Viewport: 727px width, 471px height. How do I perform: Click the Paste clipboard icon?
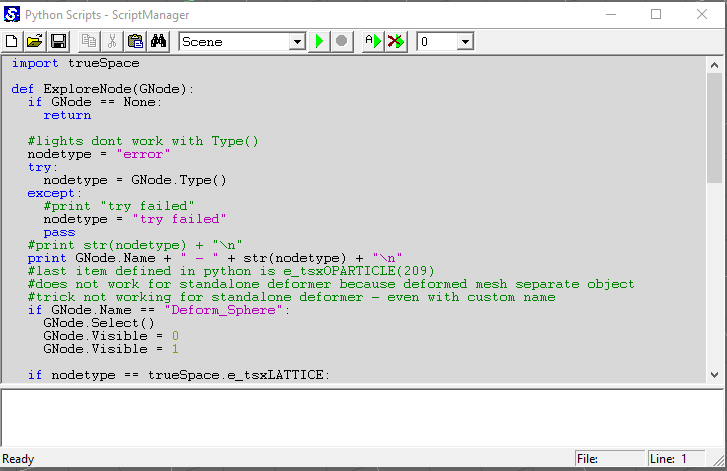coord(135,42)
